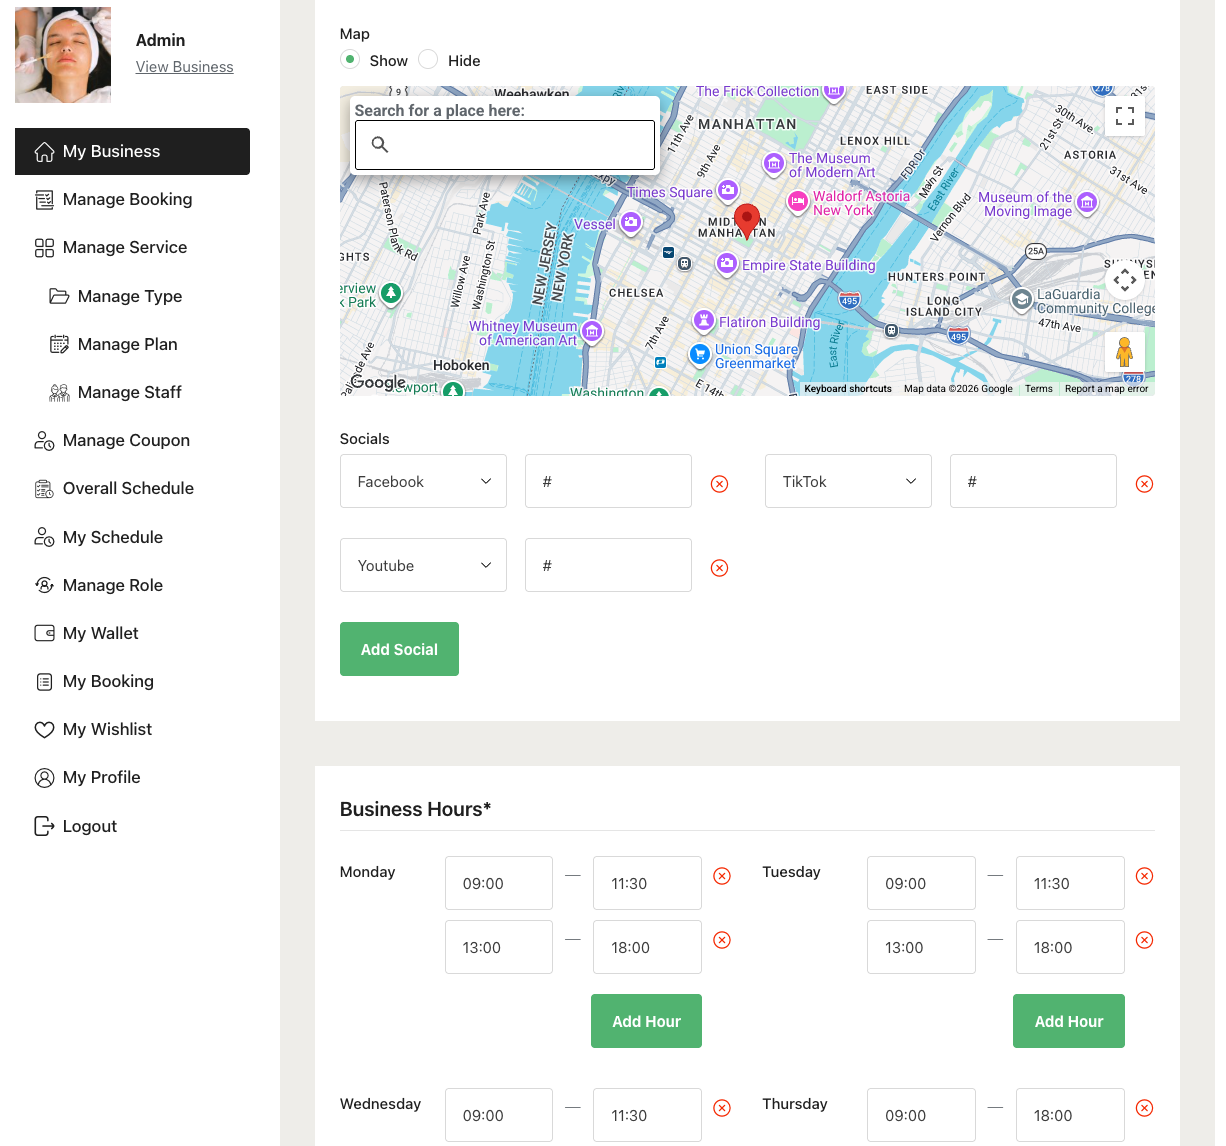1226x1146 pixels.
Task: Click Flatiron Building map marker
Action: tap(704, 321)
